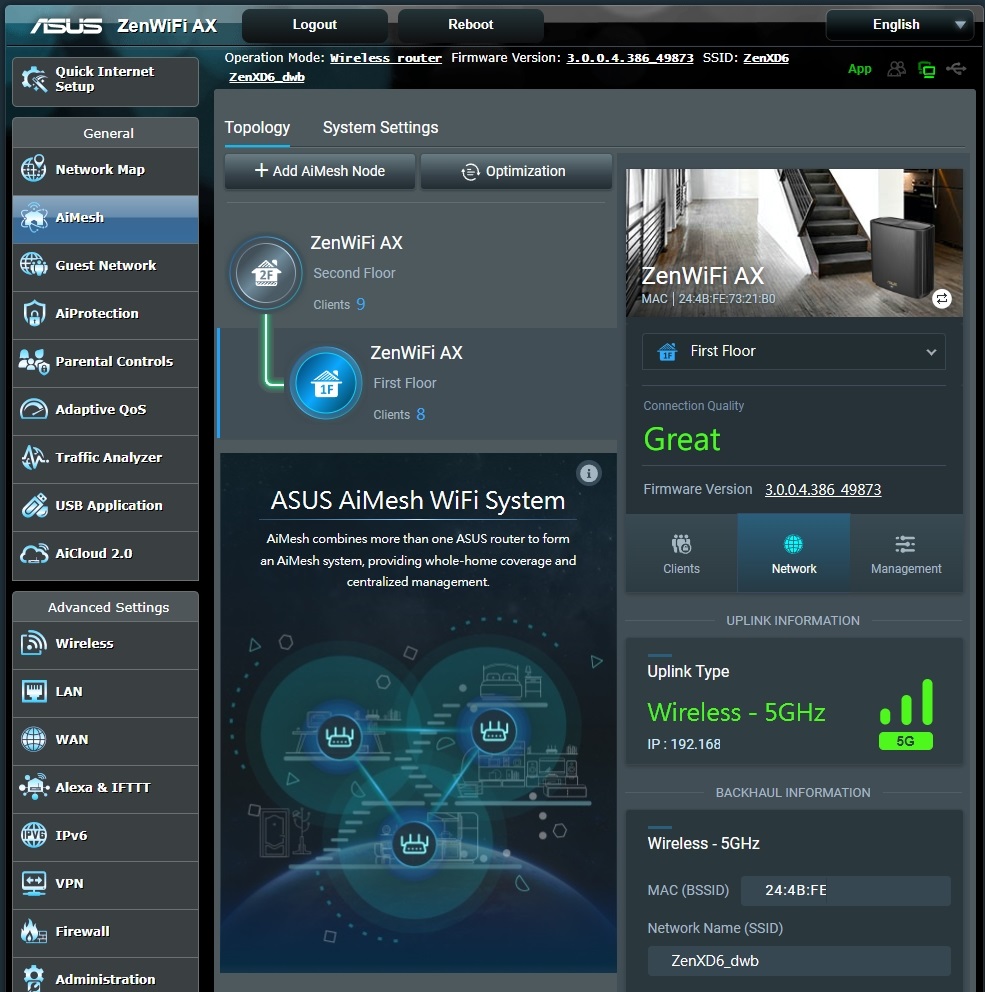
Task: Open Quick Internet Setup wizard
Action: tap(105, 81)
